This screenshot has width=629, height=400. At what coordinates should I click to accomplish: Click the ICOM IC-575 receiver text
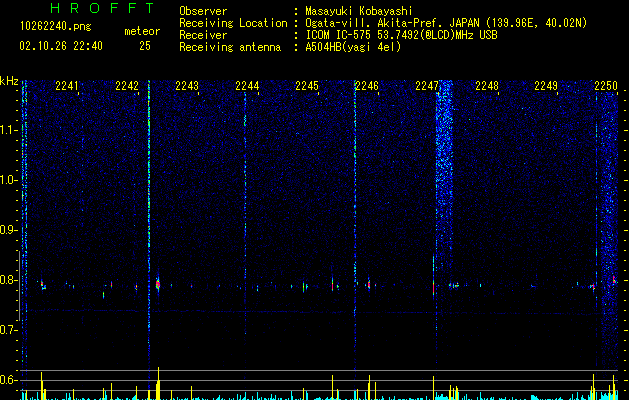pyautogui.click(x=401, y=35)
